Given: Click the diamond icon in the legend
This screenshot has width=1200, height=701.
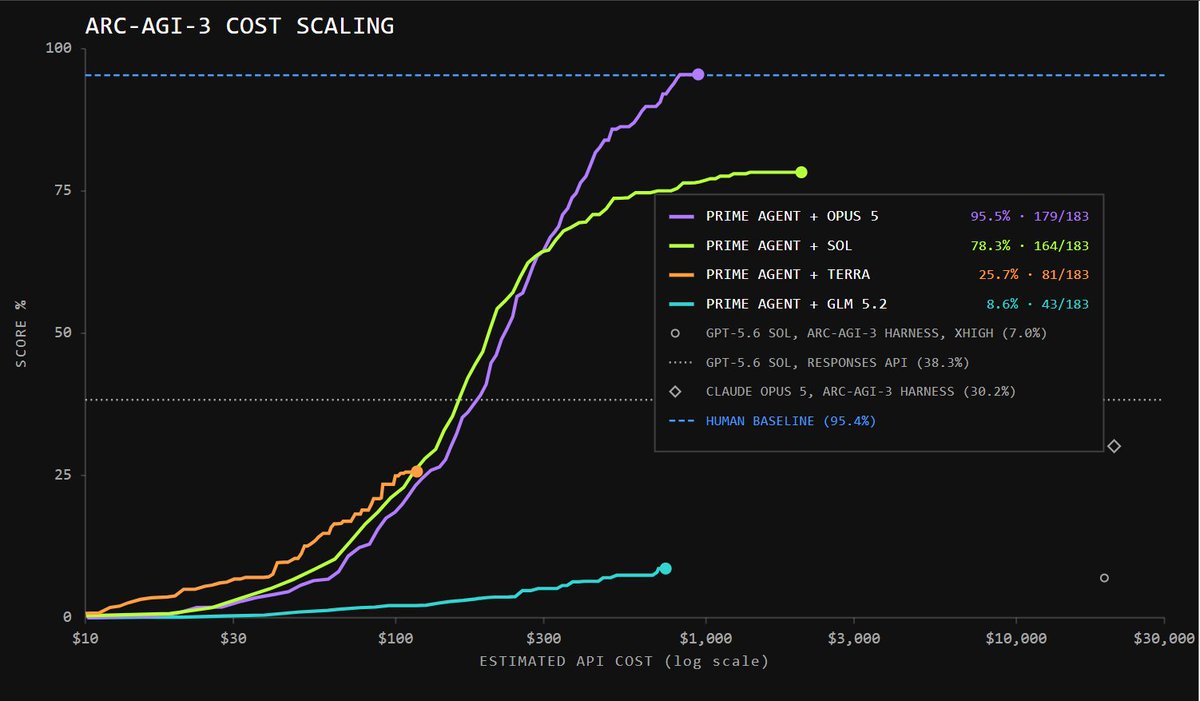Looking at the screenshot, I should point(676,391).
